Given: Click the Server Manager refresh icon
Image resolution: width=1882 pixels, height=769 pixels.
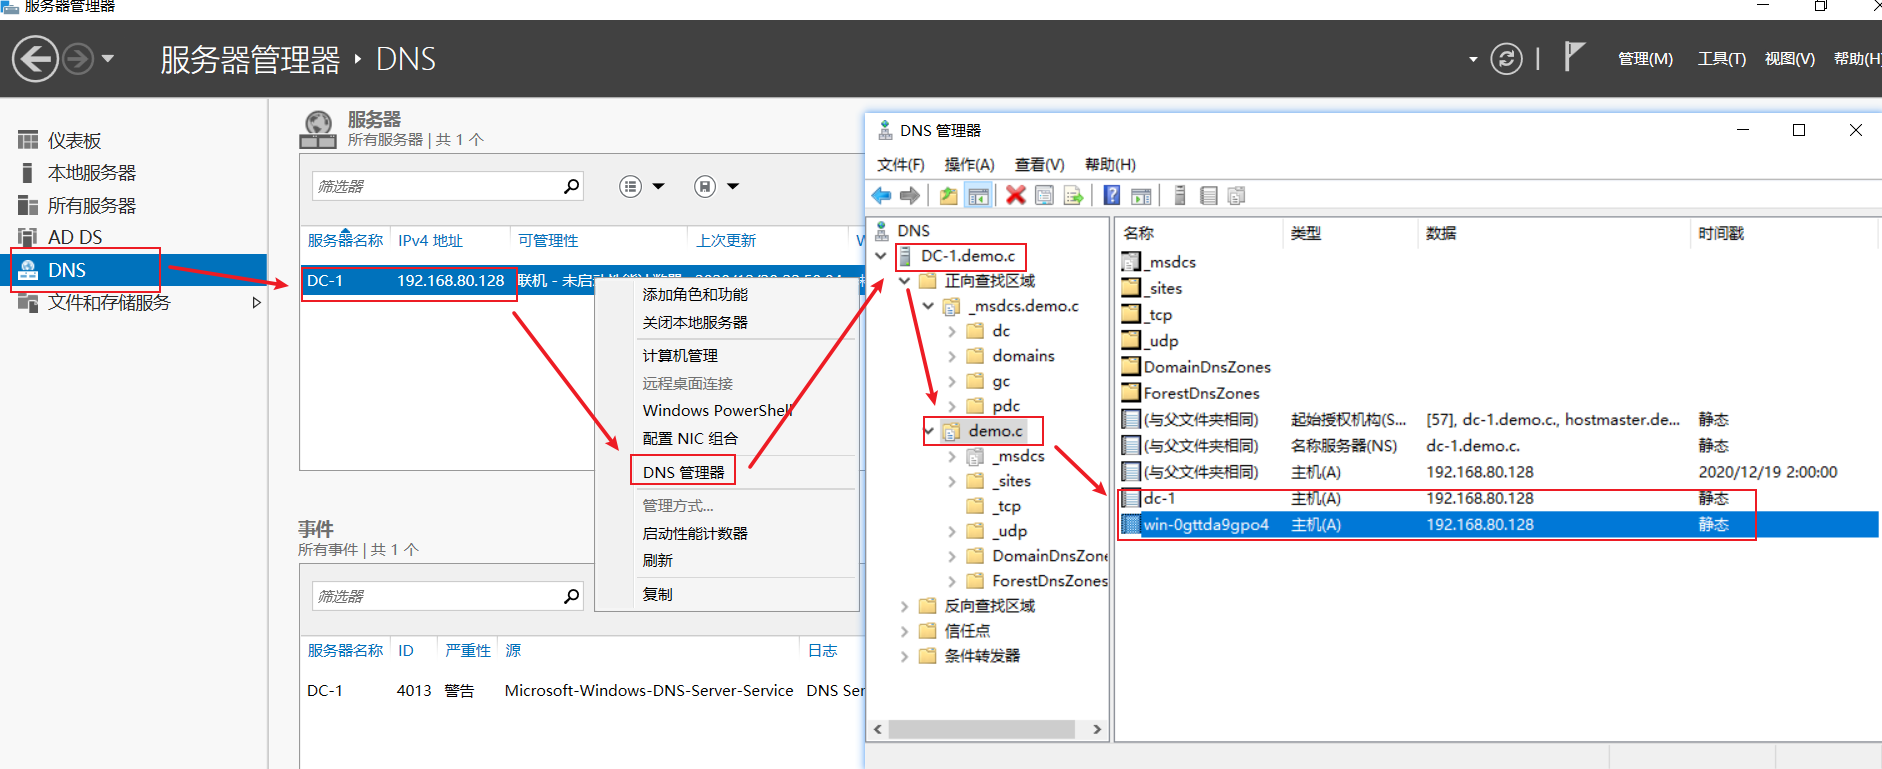Looking at the screenshot, I should click(x=1506, y=59).
